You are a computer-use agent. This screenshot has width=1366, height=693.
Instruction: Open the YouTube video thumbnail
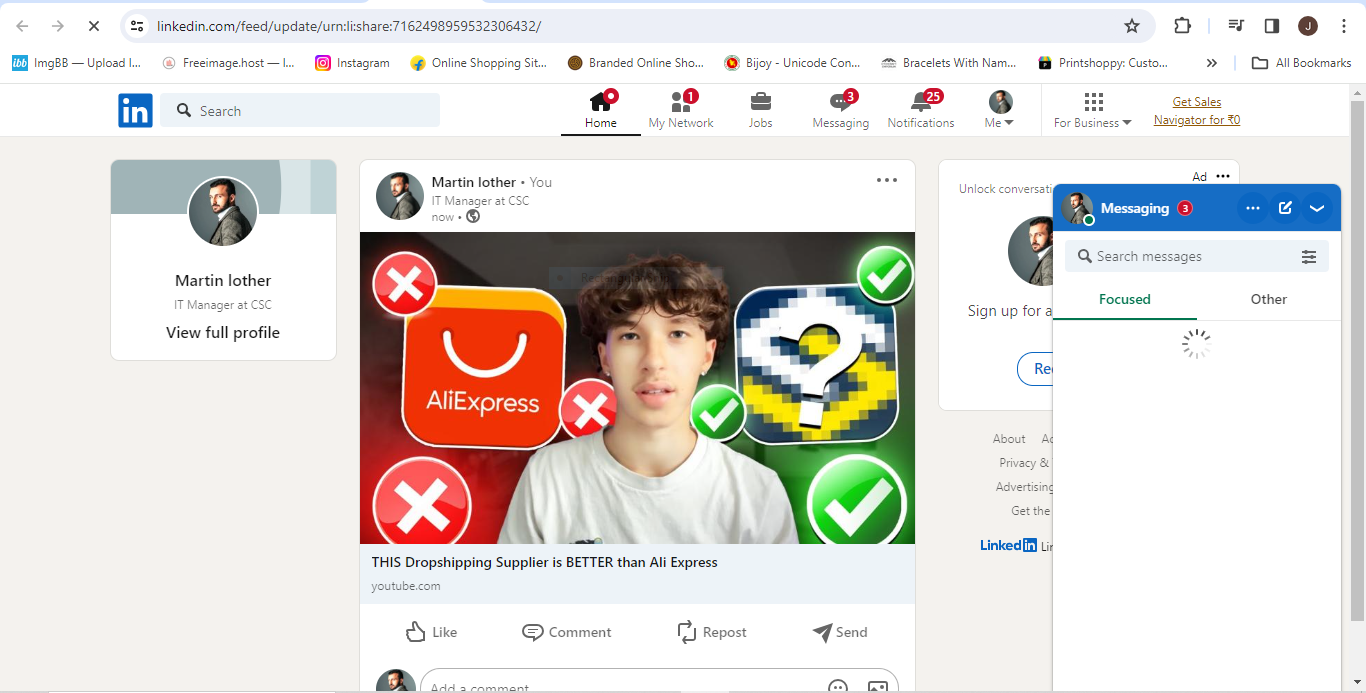(x=637, y=388)
